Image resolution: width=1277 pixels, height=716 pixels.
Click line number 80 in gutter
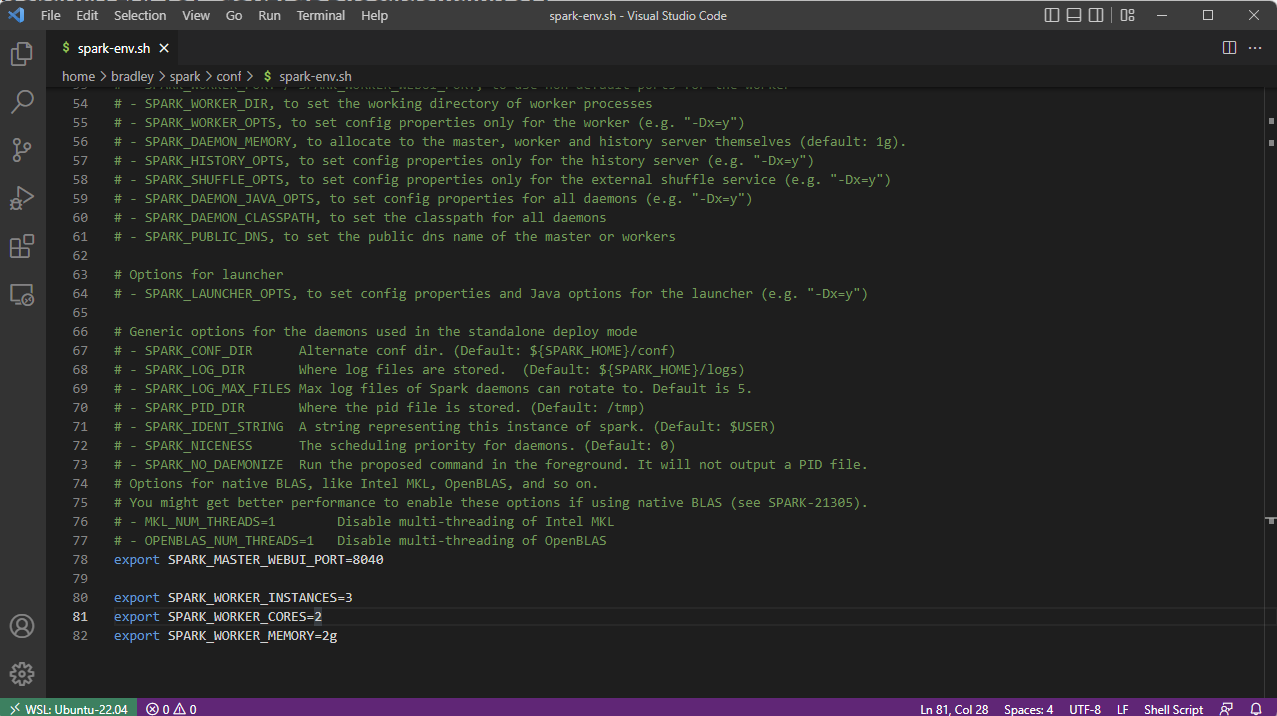pos(81,598)
